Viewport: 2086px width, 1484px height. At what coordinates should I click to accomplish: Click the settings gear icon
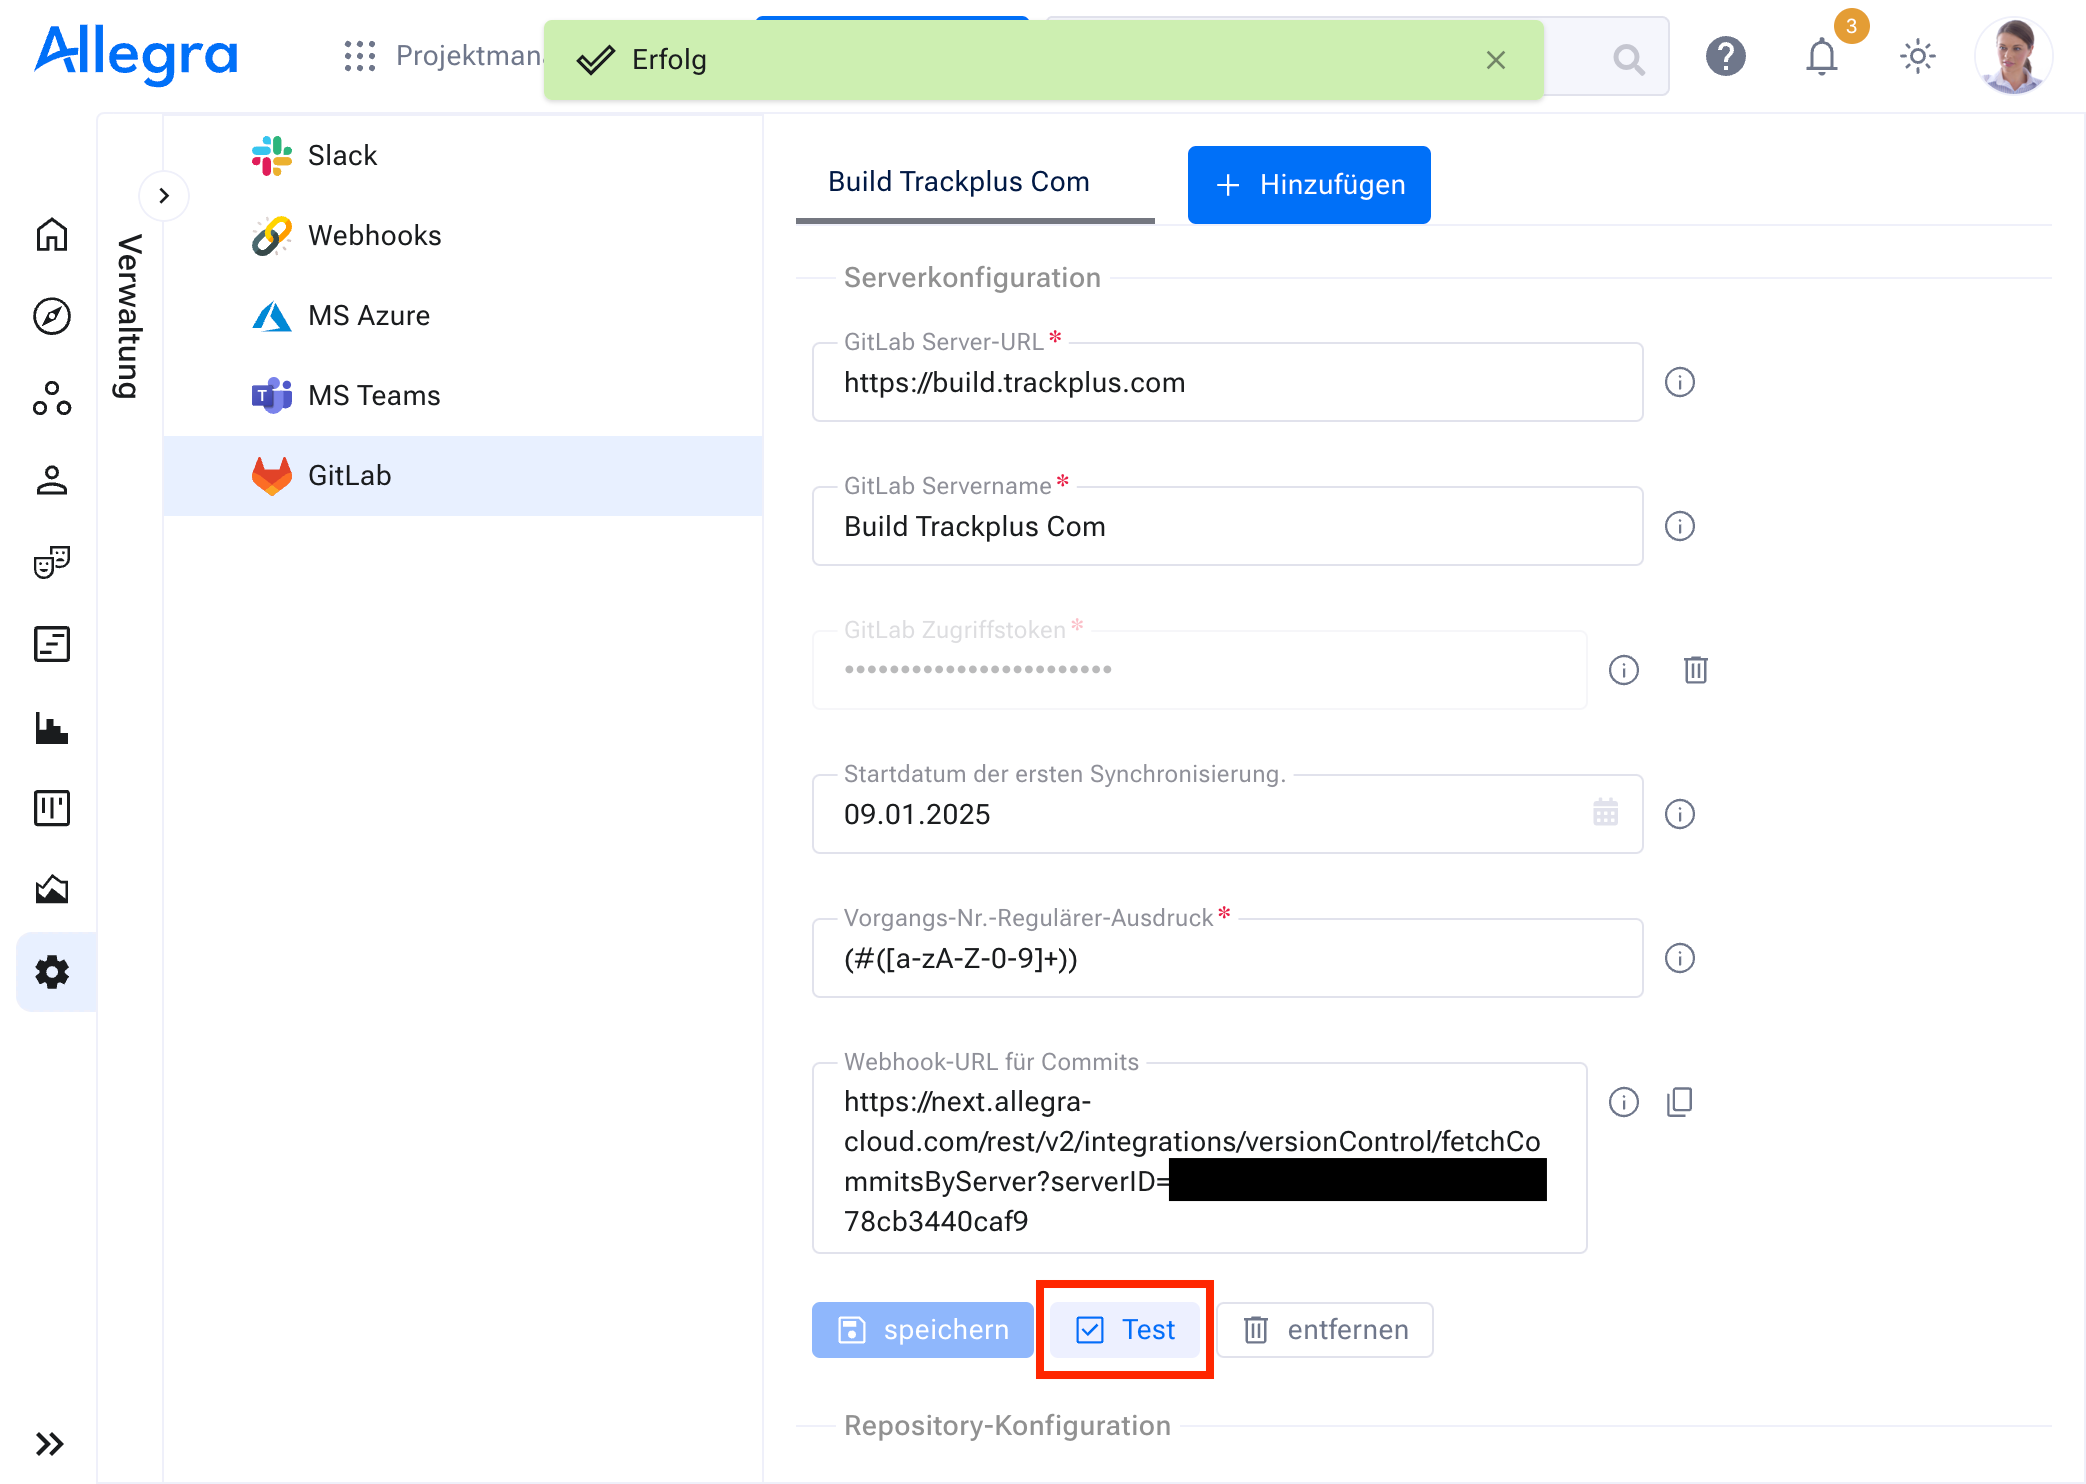pyautogui.click(x=52, y=971)
